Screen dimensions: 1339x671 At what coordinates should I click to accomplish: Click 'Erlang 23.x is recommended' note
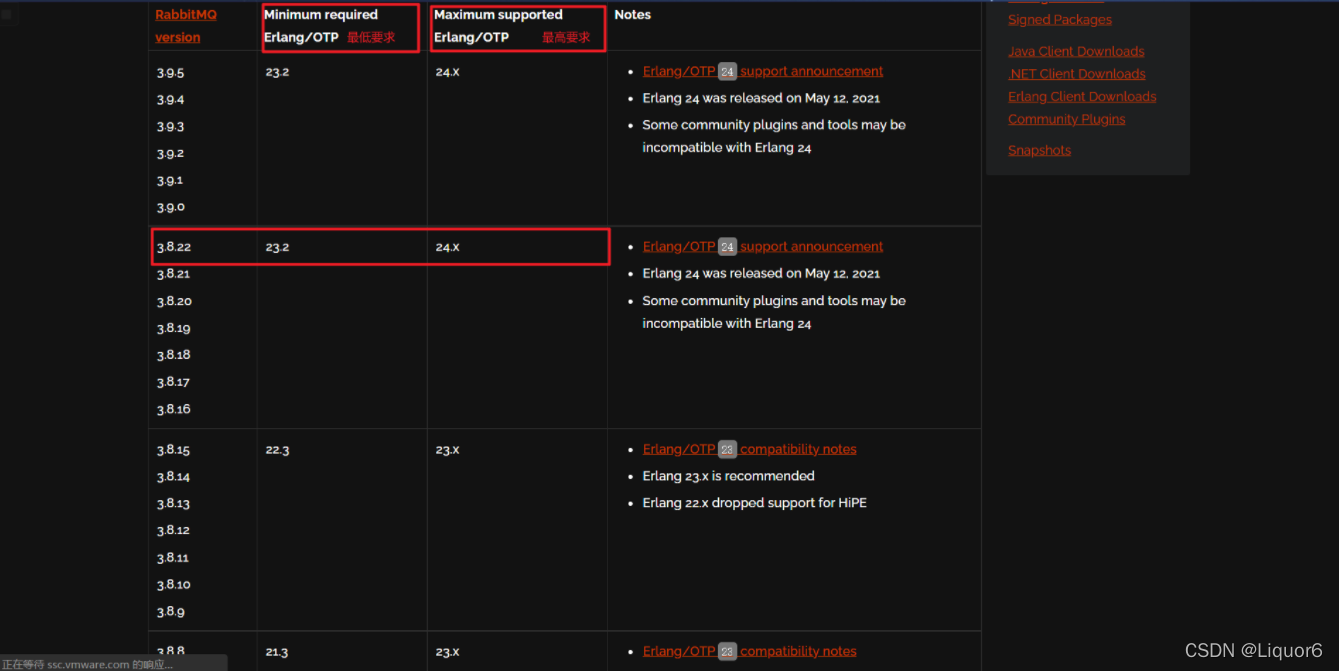click(728, 476)
